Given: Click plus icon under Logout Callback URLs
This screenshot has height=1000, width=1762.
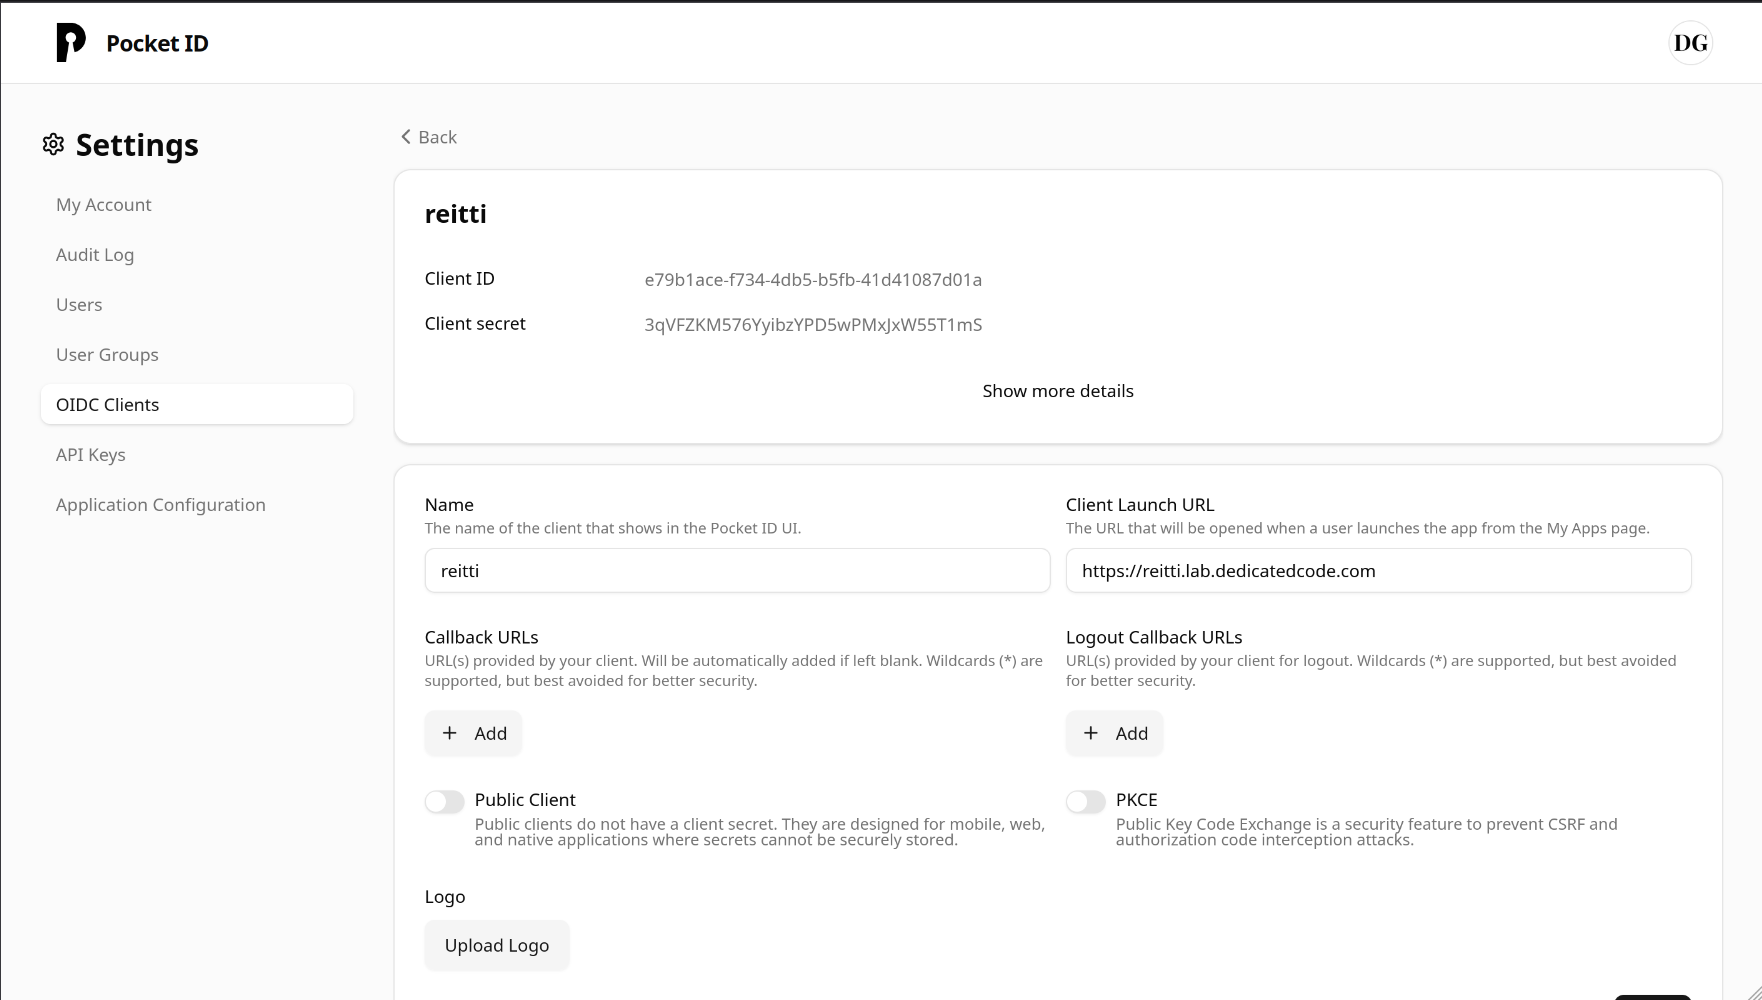Looking at the screenshot, I should 1091,733.
